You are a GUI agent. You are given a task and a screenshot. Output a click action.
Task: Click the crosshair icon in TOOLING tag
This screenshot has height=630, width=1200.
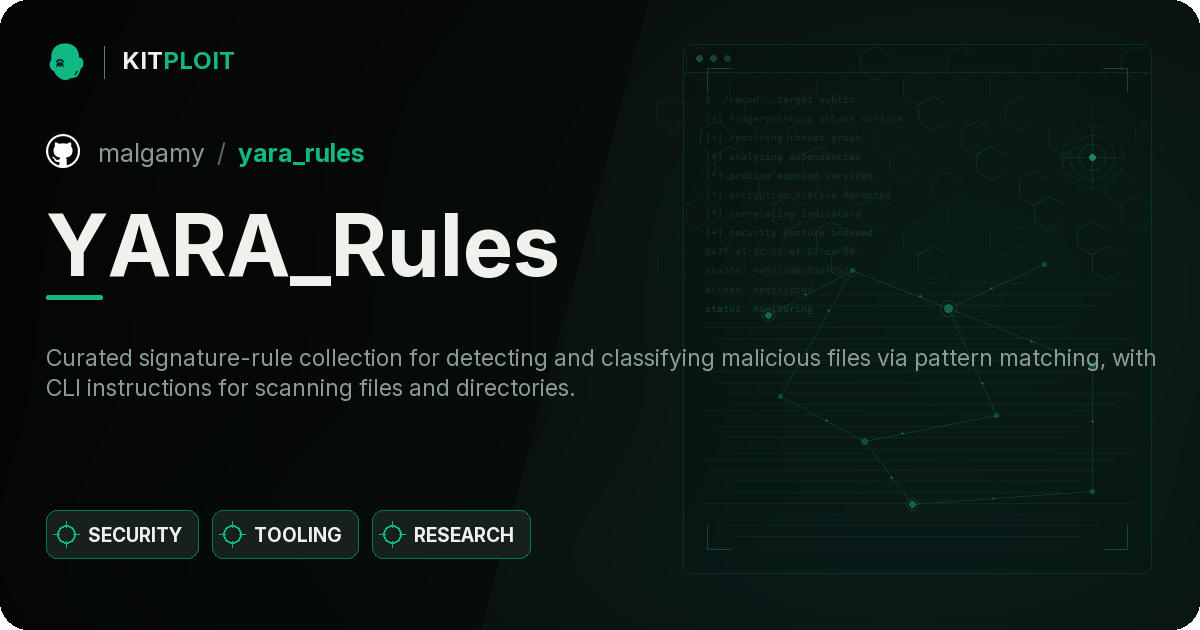pyautogui.click(x=233, y=535)
